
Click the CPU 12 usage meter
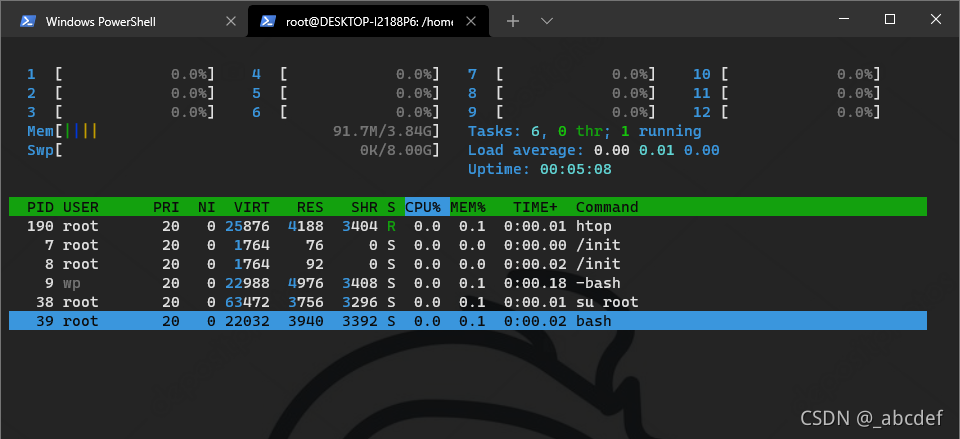[787, 113]
